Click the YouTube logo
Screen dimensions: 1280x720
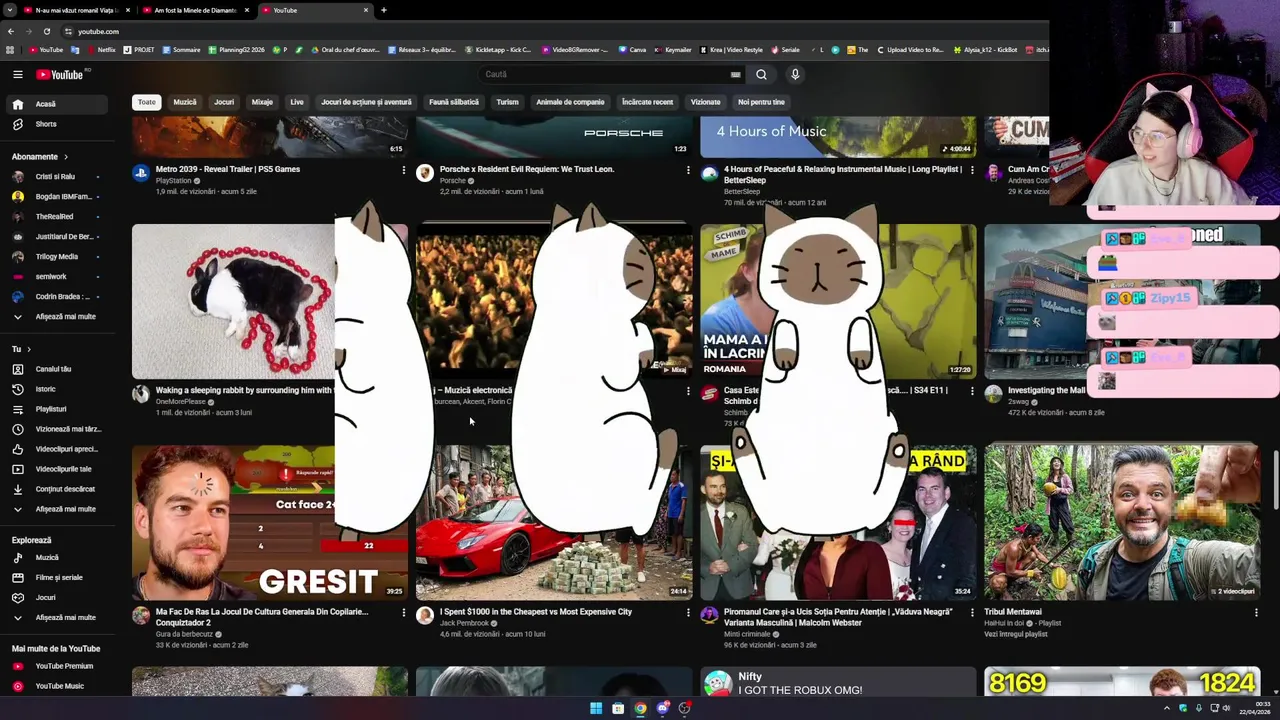point(60,74)
